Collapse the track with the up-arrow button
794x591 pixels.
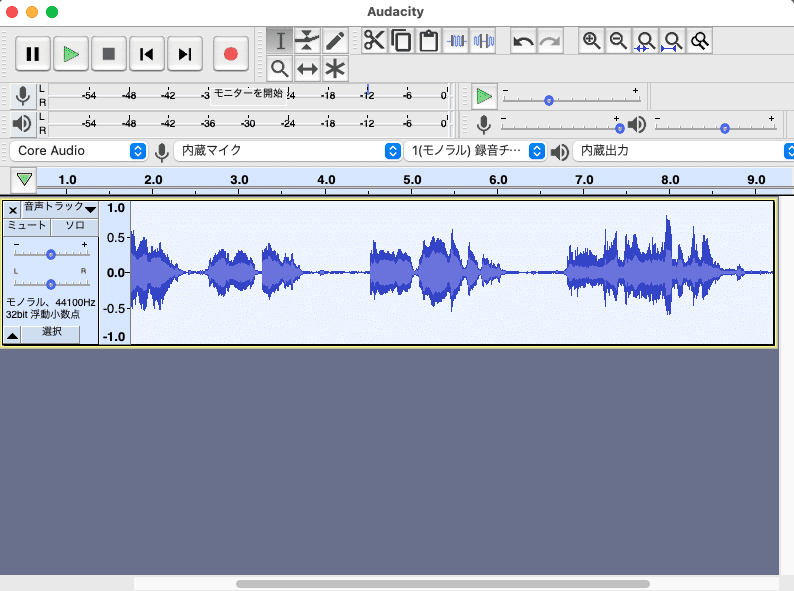13,335
